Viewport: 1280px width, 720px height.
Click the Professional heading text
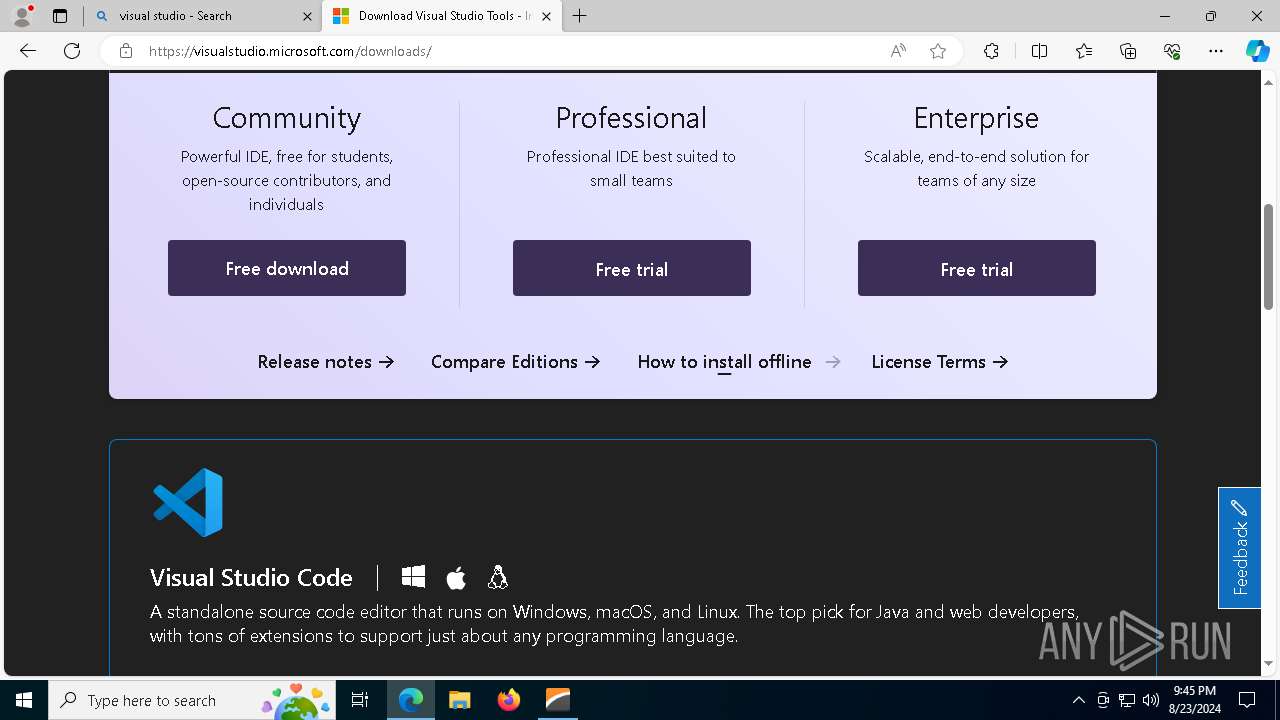pyautogui.click(x=631, y=118)
